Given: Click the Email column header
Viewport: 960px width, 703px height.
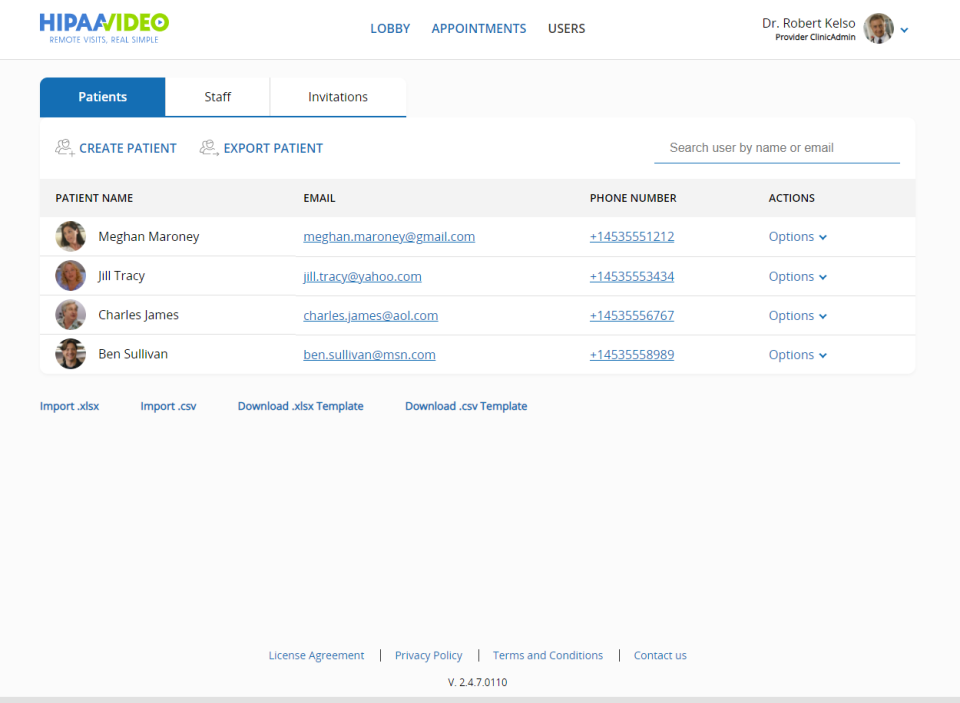Looking at the screenshot, I should [319, 198].
